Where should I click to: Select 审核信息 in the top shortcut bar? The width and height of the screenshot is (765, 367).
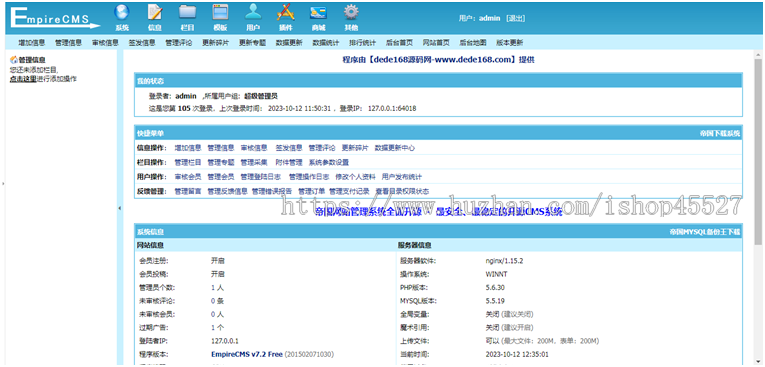coord(105,42)
